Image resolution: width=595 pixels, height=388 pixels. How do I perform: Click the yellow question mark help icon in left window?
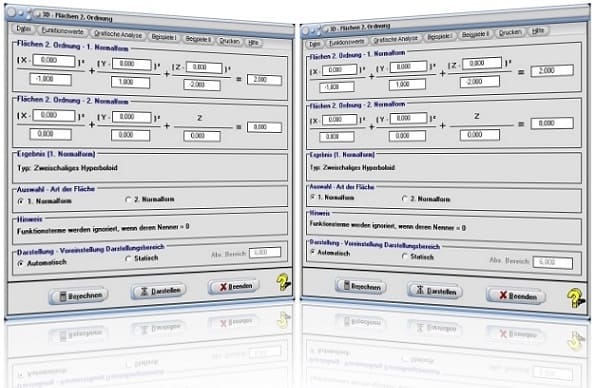point(283,282)
